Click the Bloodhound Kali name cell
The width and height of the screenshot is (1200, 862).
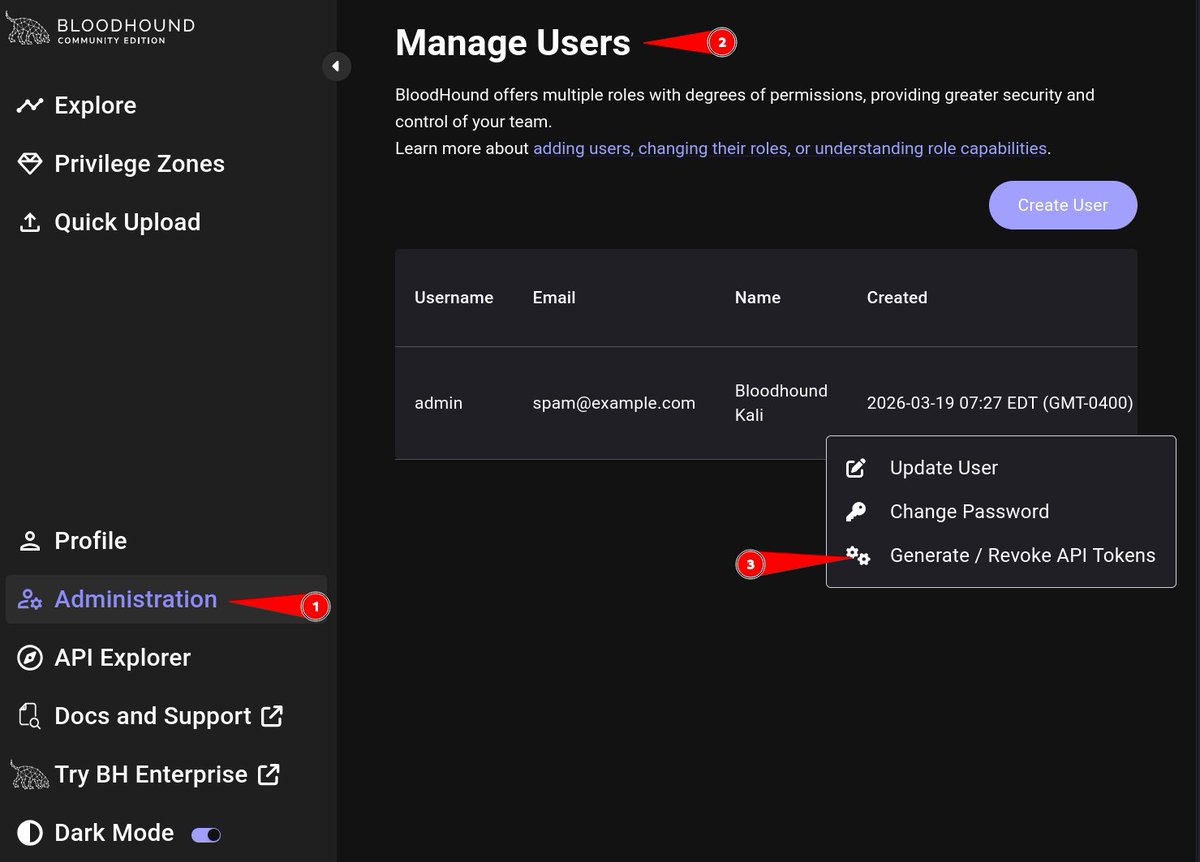coord(781,403)
